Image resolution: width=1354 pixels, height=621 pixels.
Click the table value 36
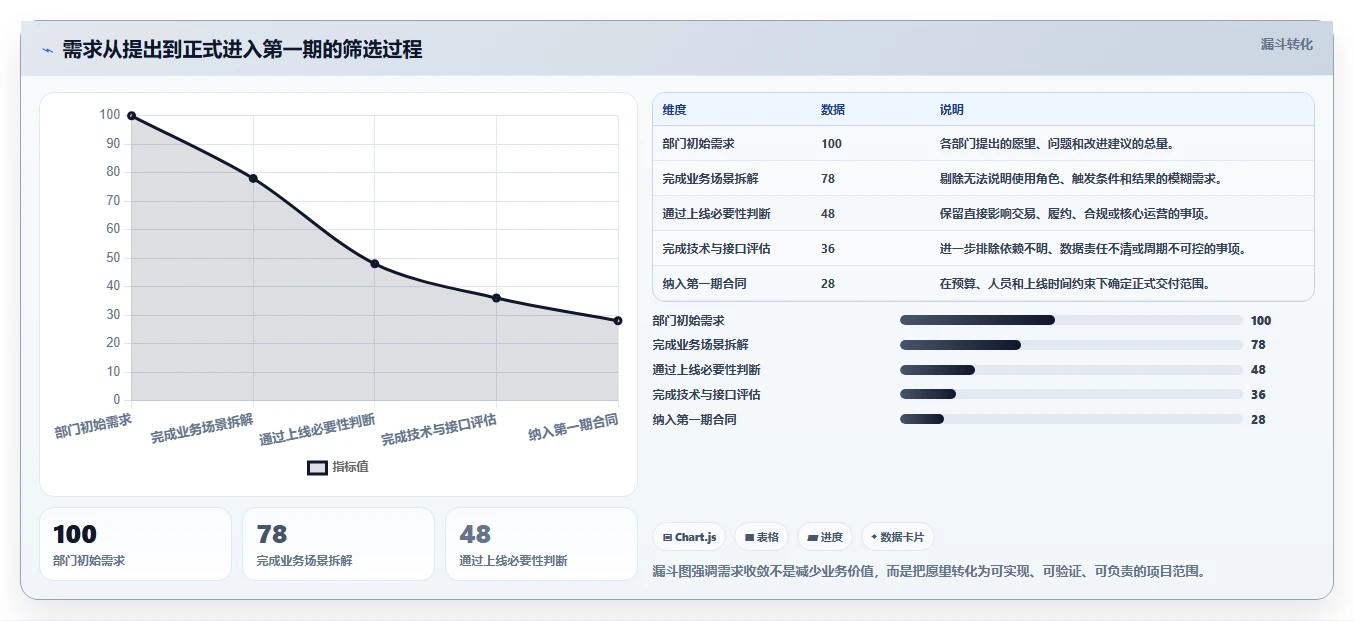click(828, 249)
